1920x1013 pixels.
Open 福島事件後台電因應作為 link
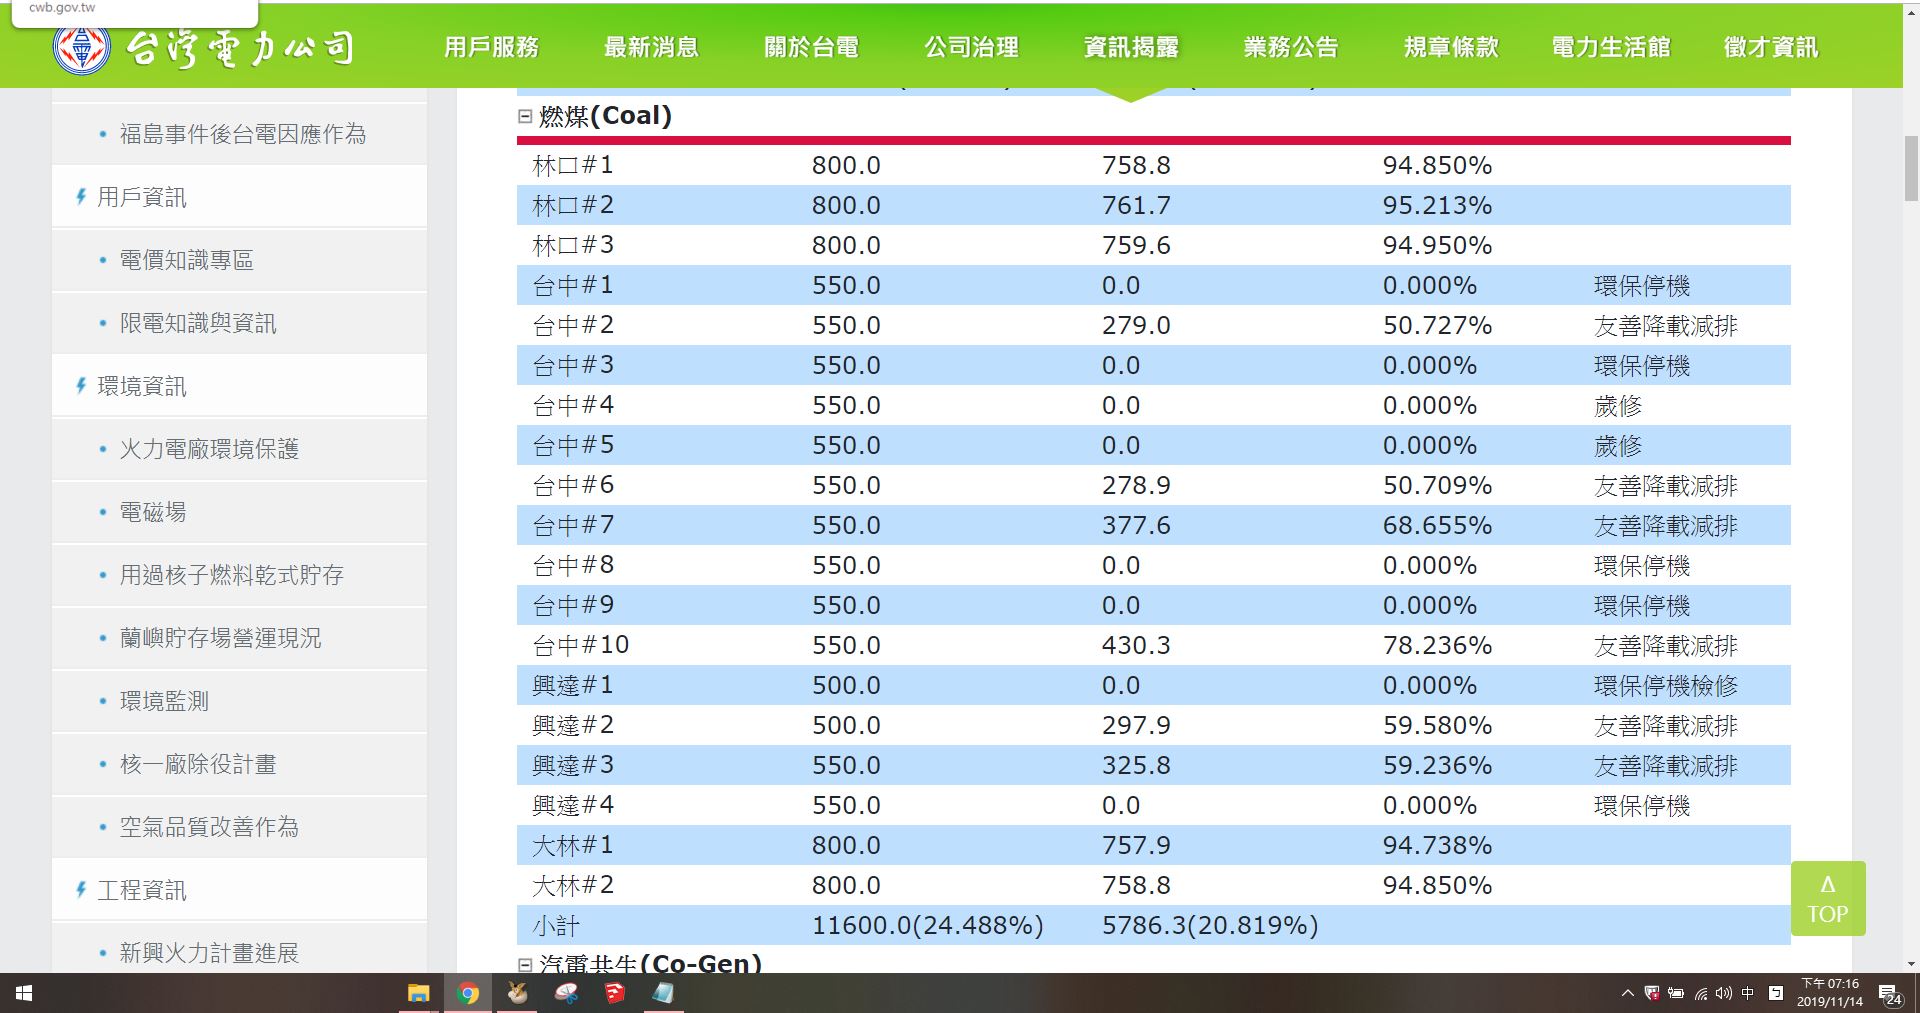[x=243, y=134]
